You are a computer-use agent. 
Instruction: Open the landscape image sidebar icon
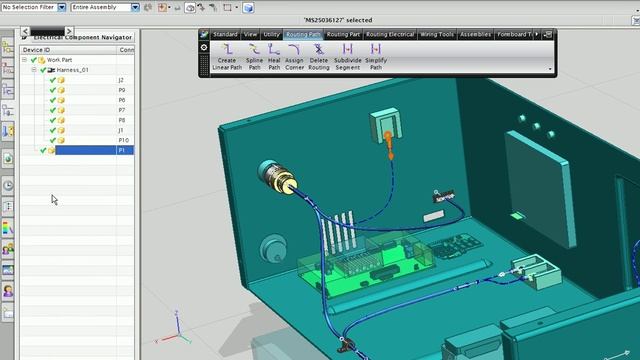pos(8,270)
